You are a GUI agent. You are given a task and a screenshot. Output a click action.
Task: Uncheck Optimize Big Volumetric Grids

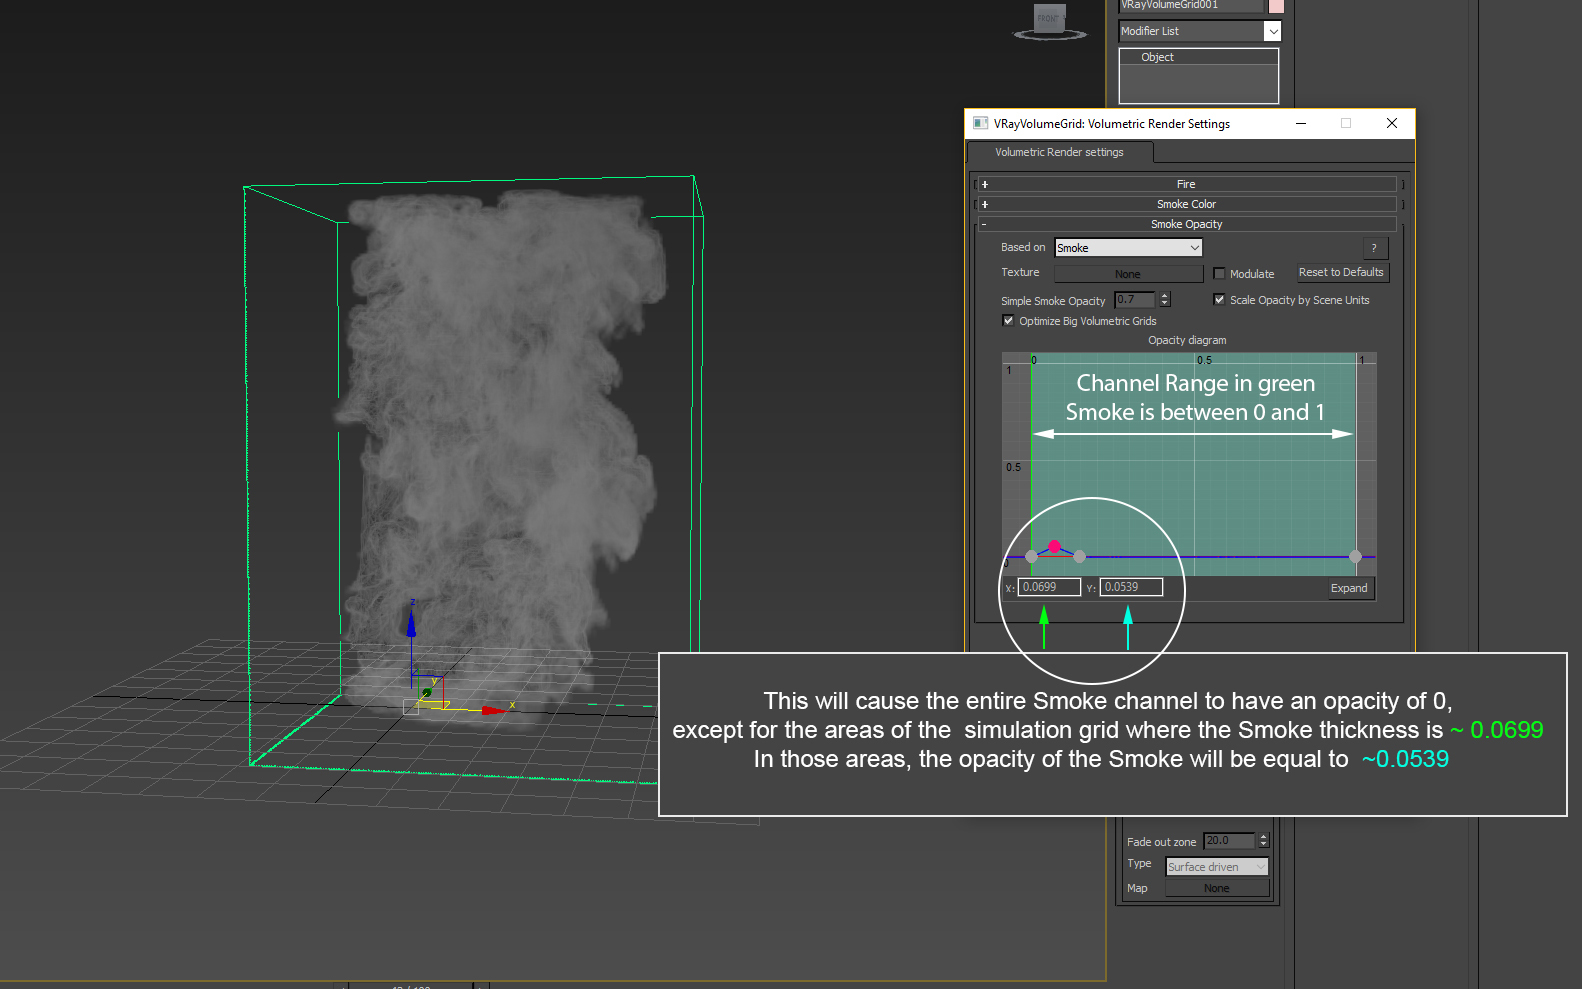pyautogui.click(x=1008, y=320)
